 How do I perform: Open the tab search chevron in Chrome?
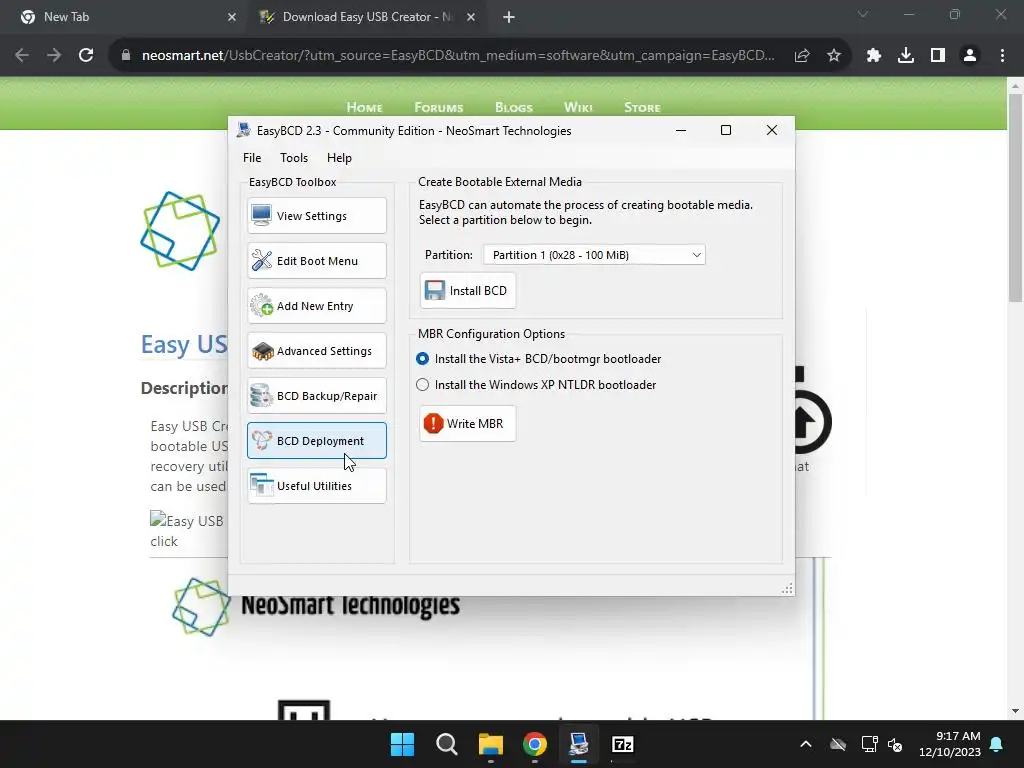click(863, 14)
